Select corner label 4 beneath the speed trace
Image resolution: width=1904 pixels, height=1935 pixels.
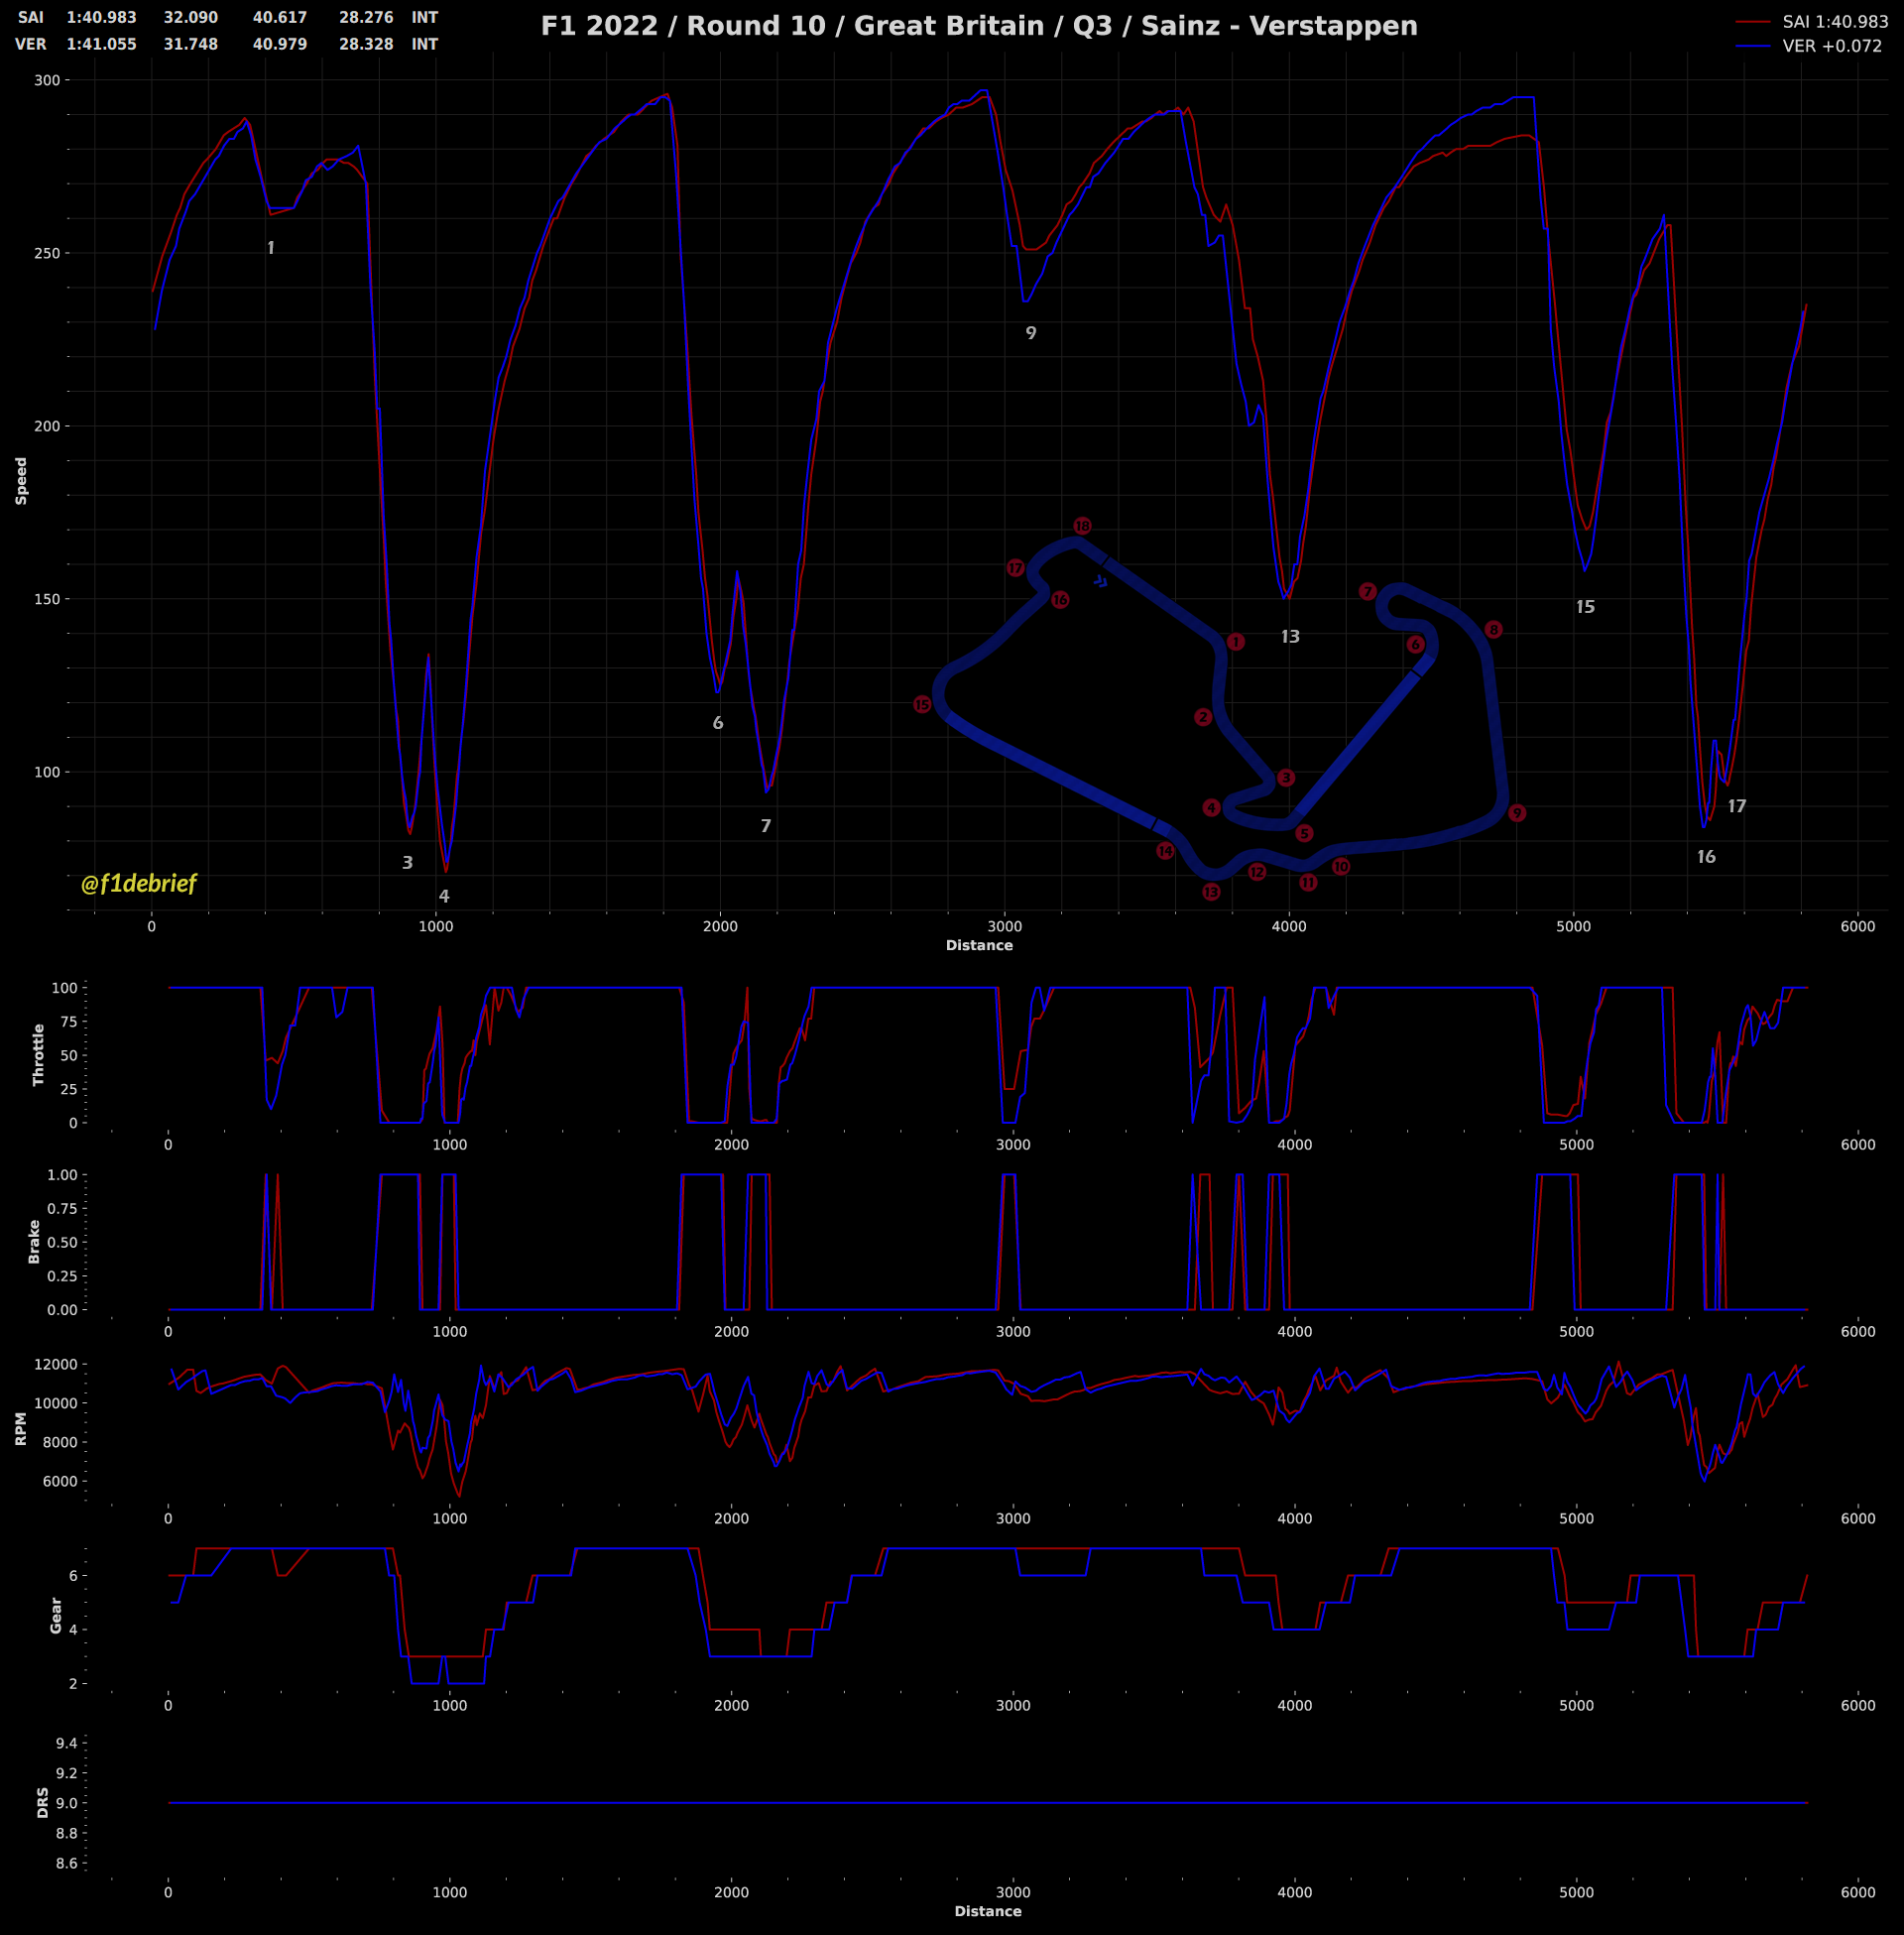[x=444, y=897]
